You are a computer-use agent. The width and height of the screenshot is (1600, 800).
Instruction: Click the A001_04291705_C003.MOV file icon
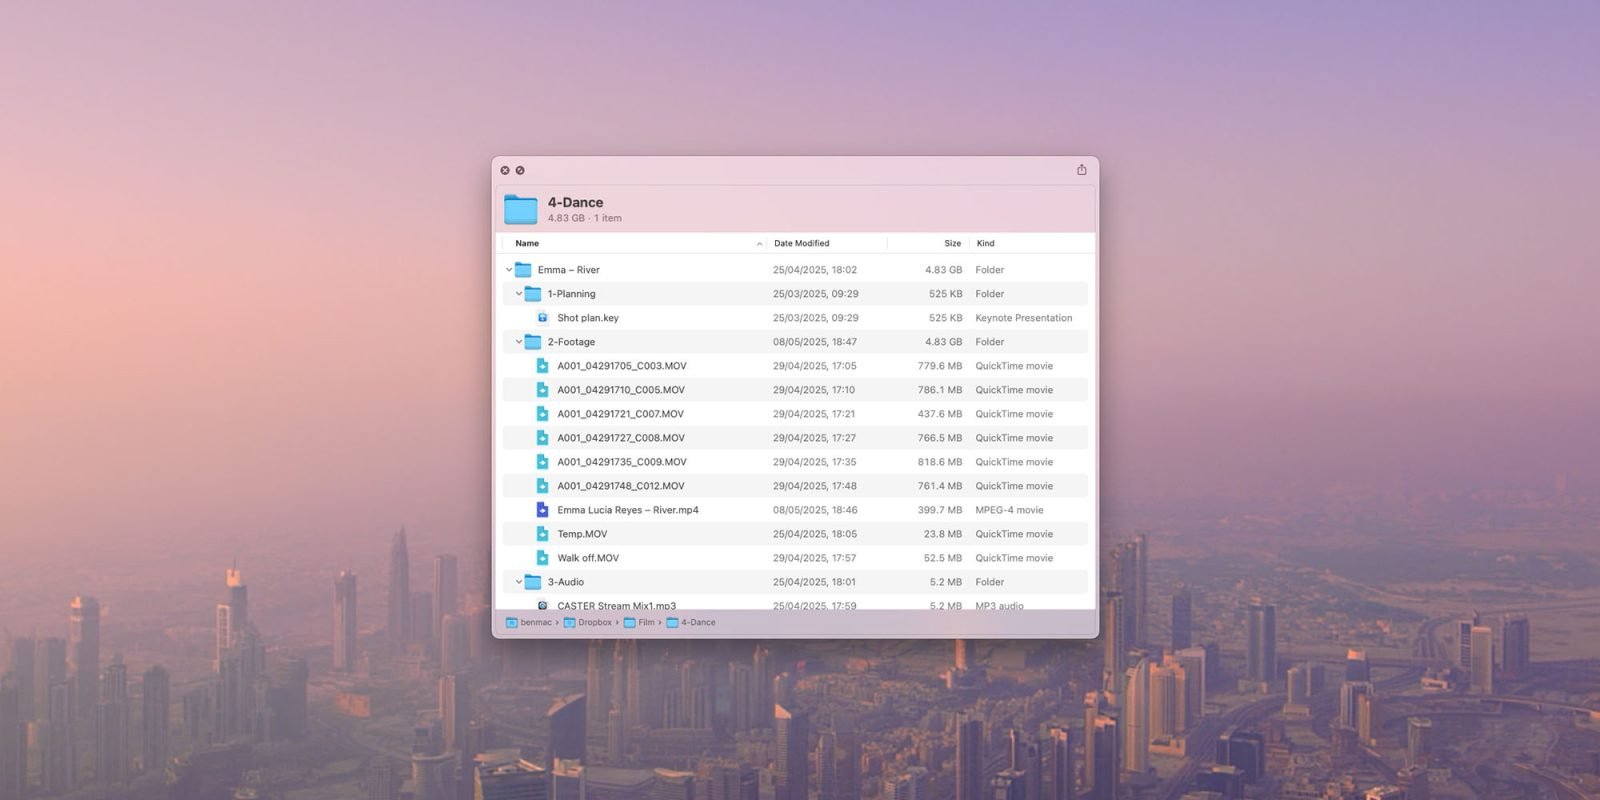[x=542, y=366]
